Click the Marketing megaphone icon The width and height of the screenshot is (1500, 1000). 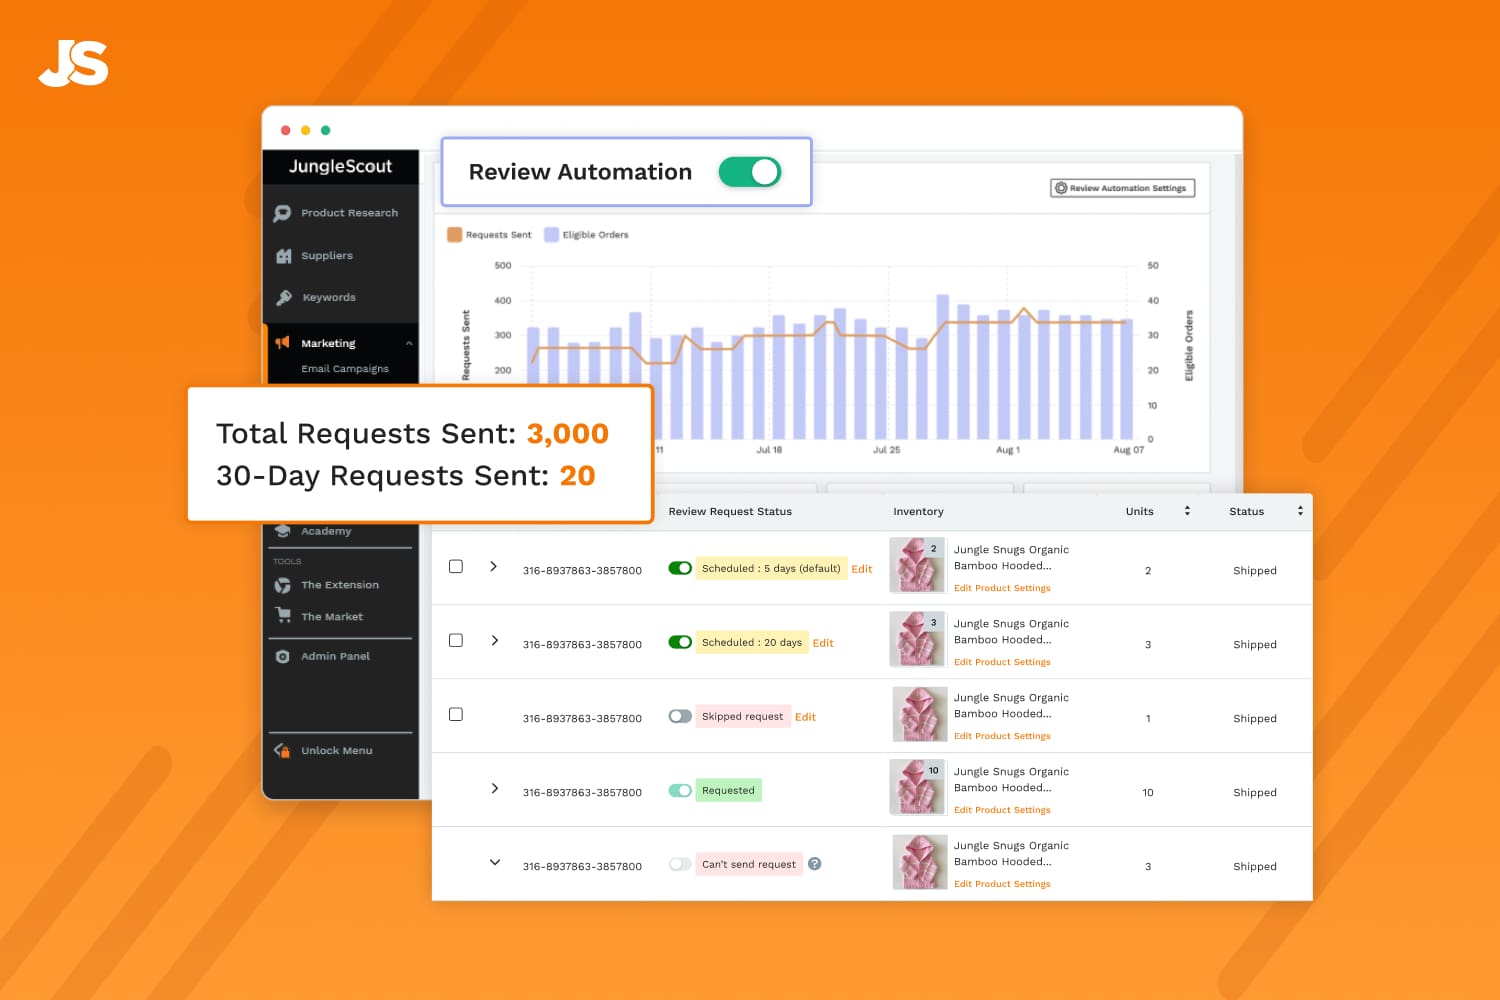coord(283,343)
